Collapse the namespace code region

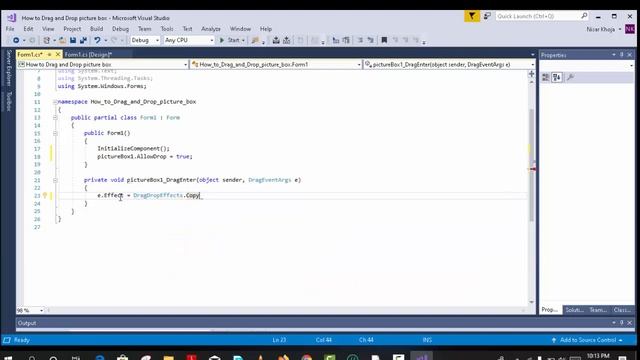pyautogui.click(x=55, y=102)
